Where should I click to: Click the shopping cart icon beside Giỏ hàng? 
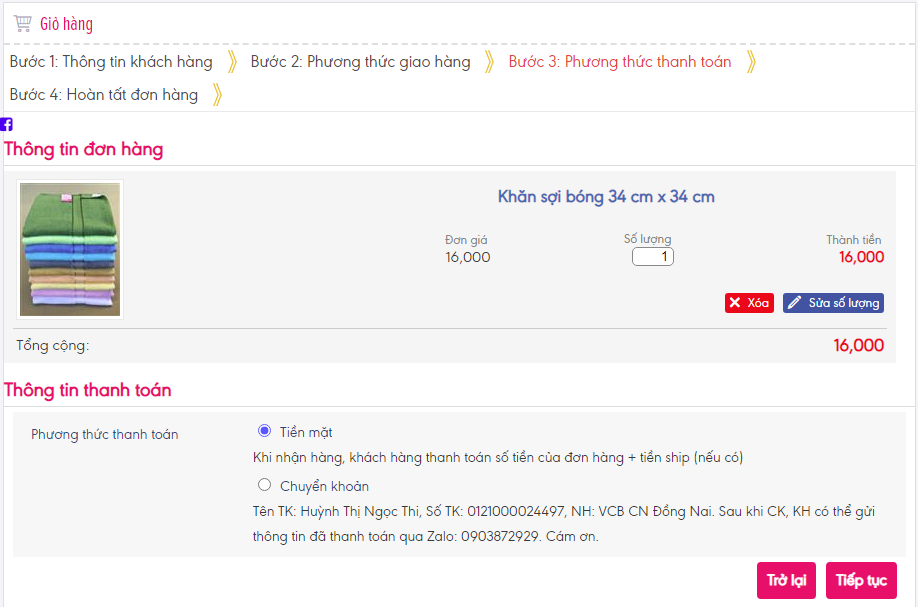(x=22, y=23)
